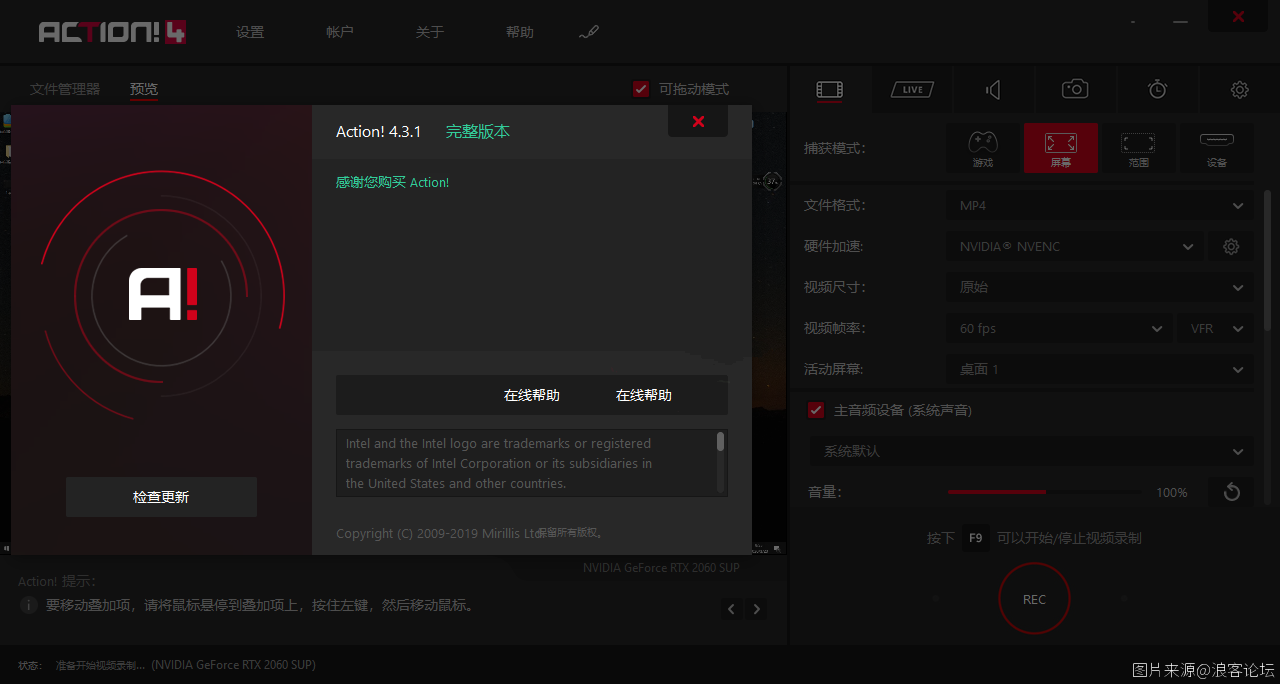Switch to the 预览 tab
The height and width of the screenshot is (684, 1280).
point(144,89)
